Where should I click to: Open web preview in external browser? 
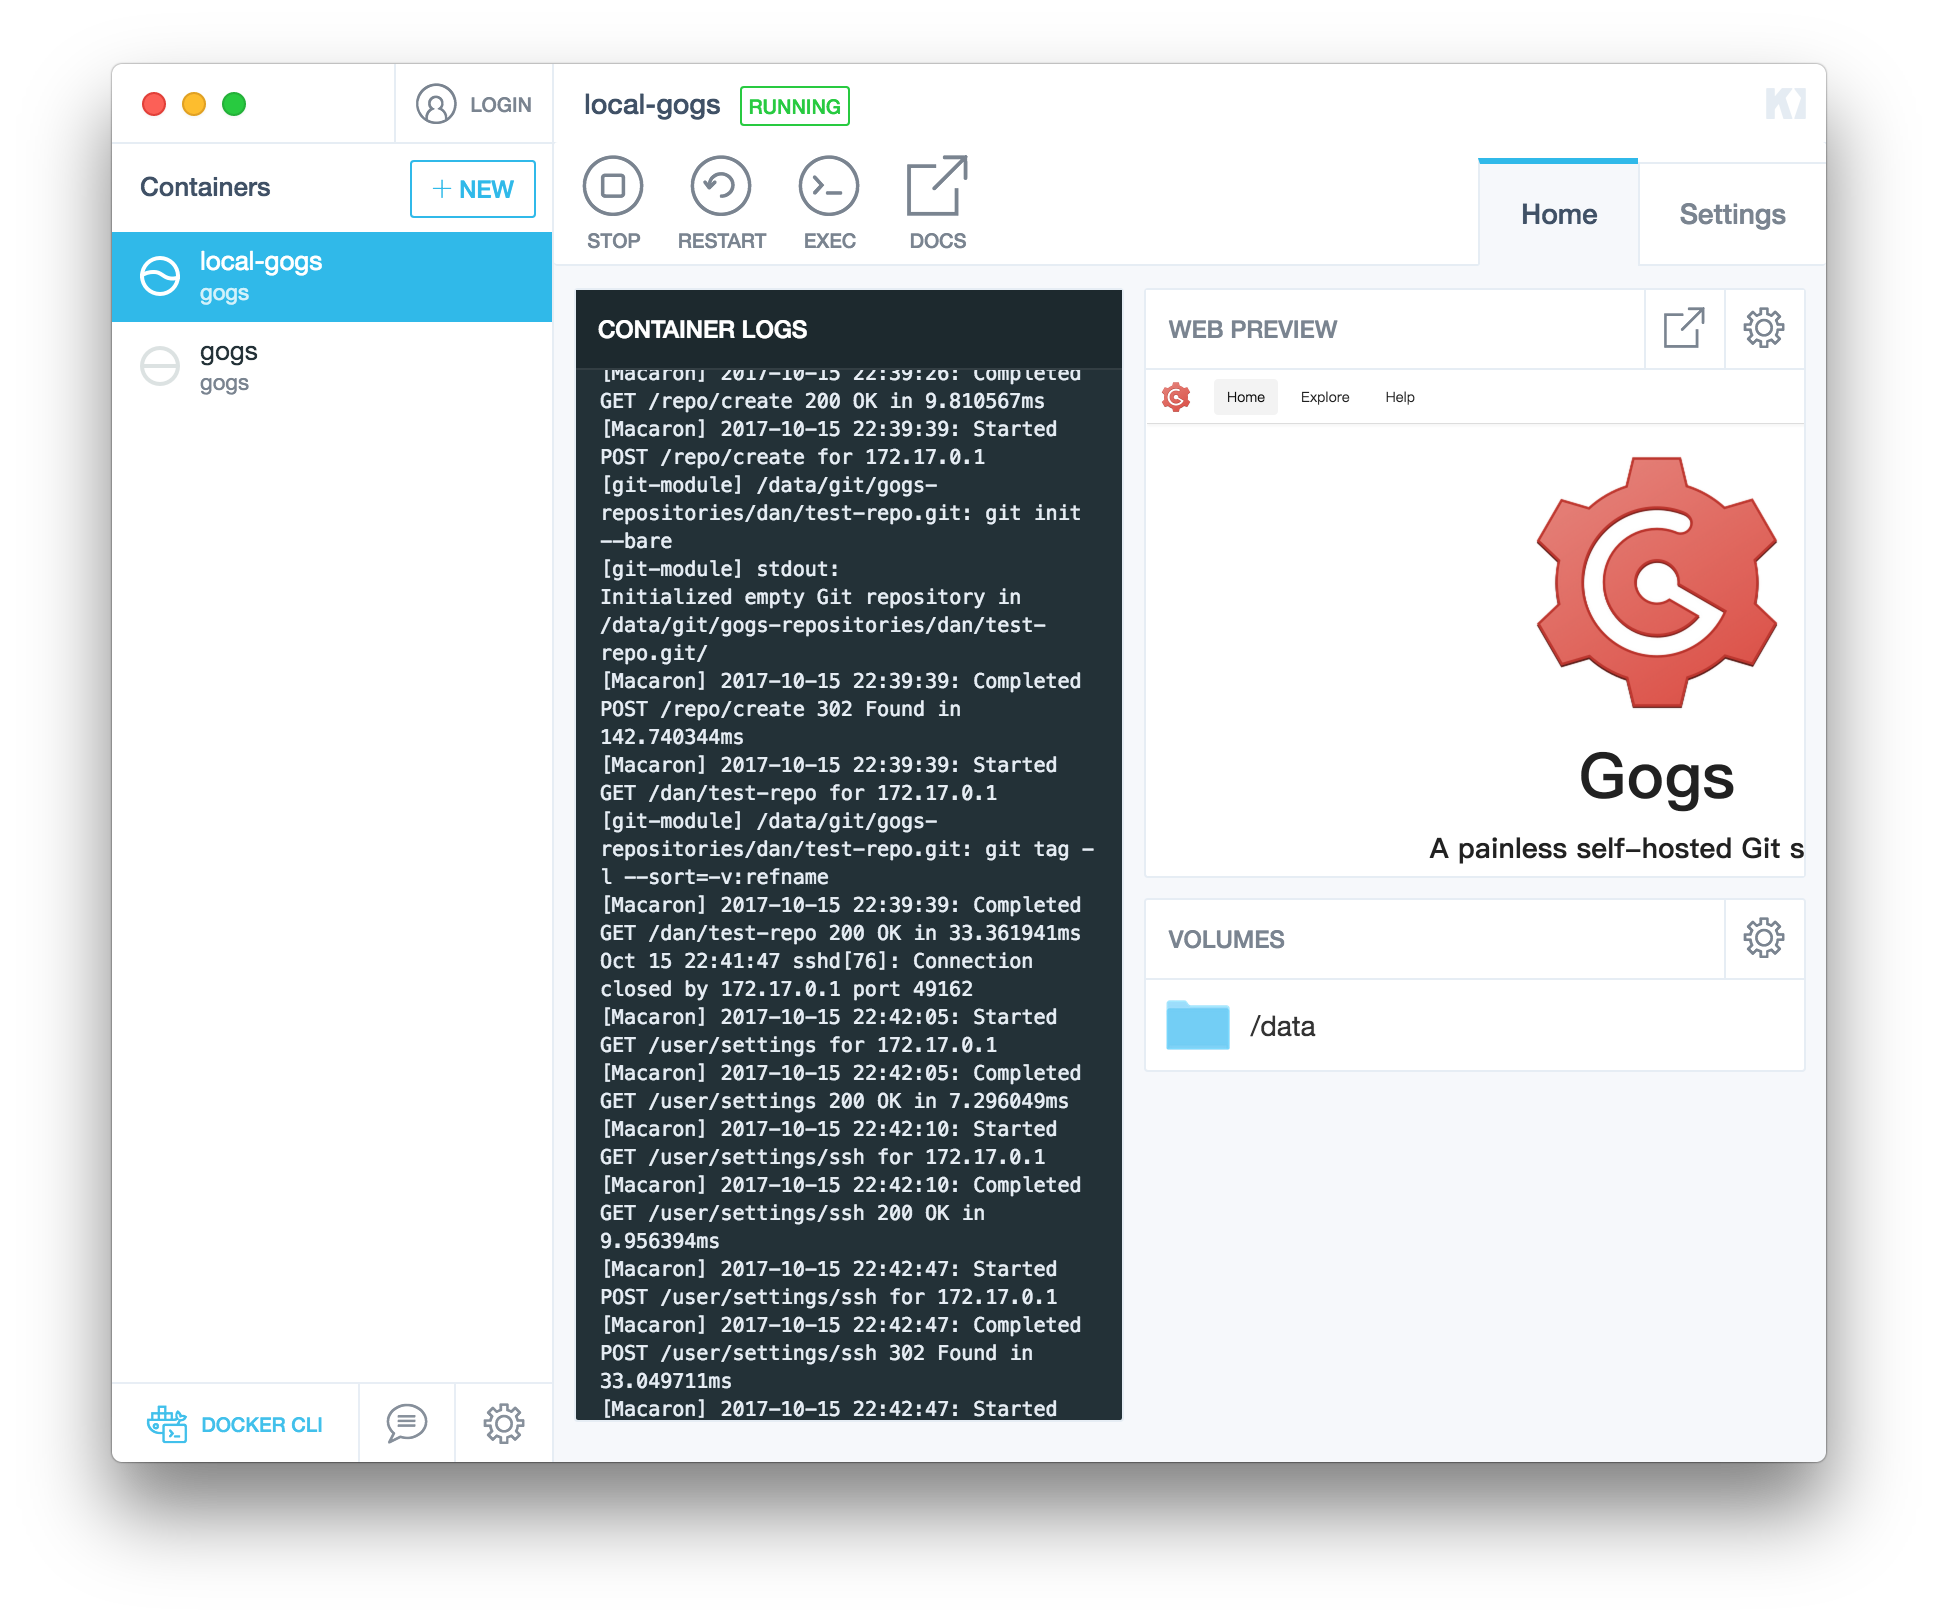tap(1684, 329)
